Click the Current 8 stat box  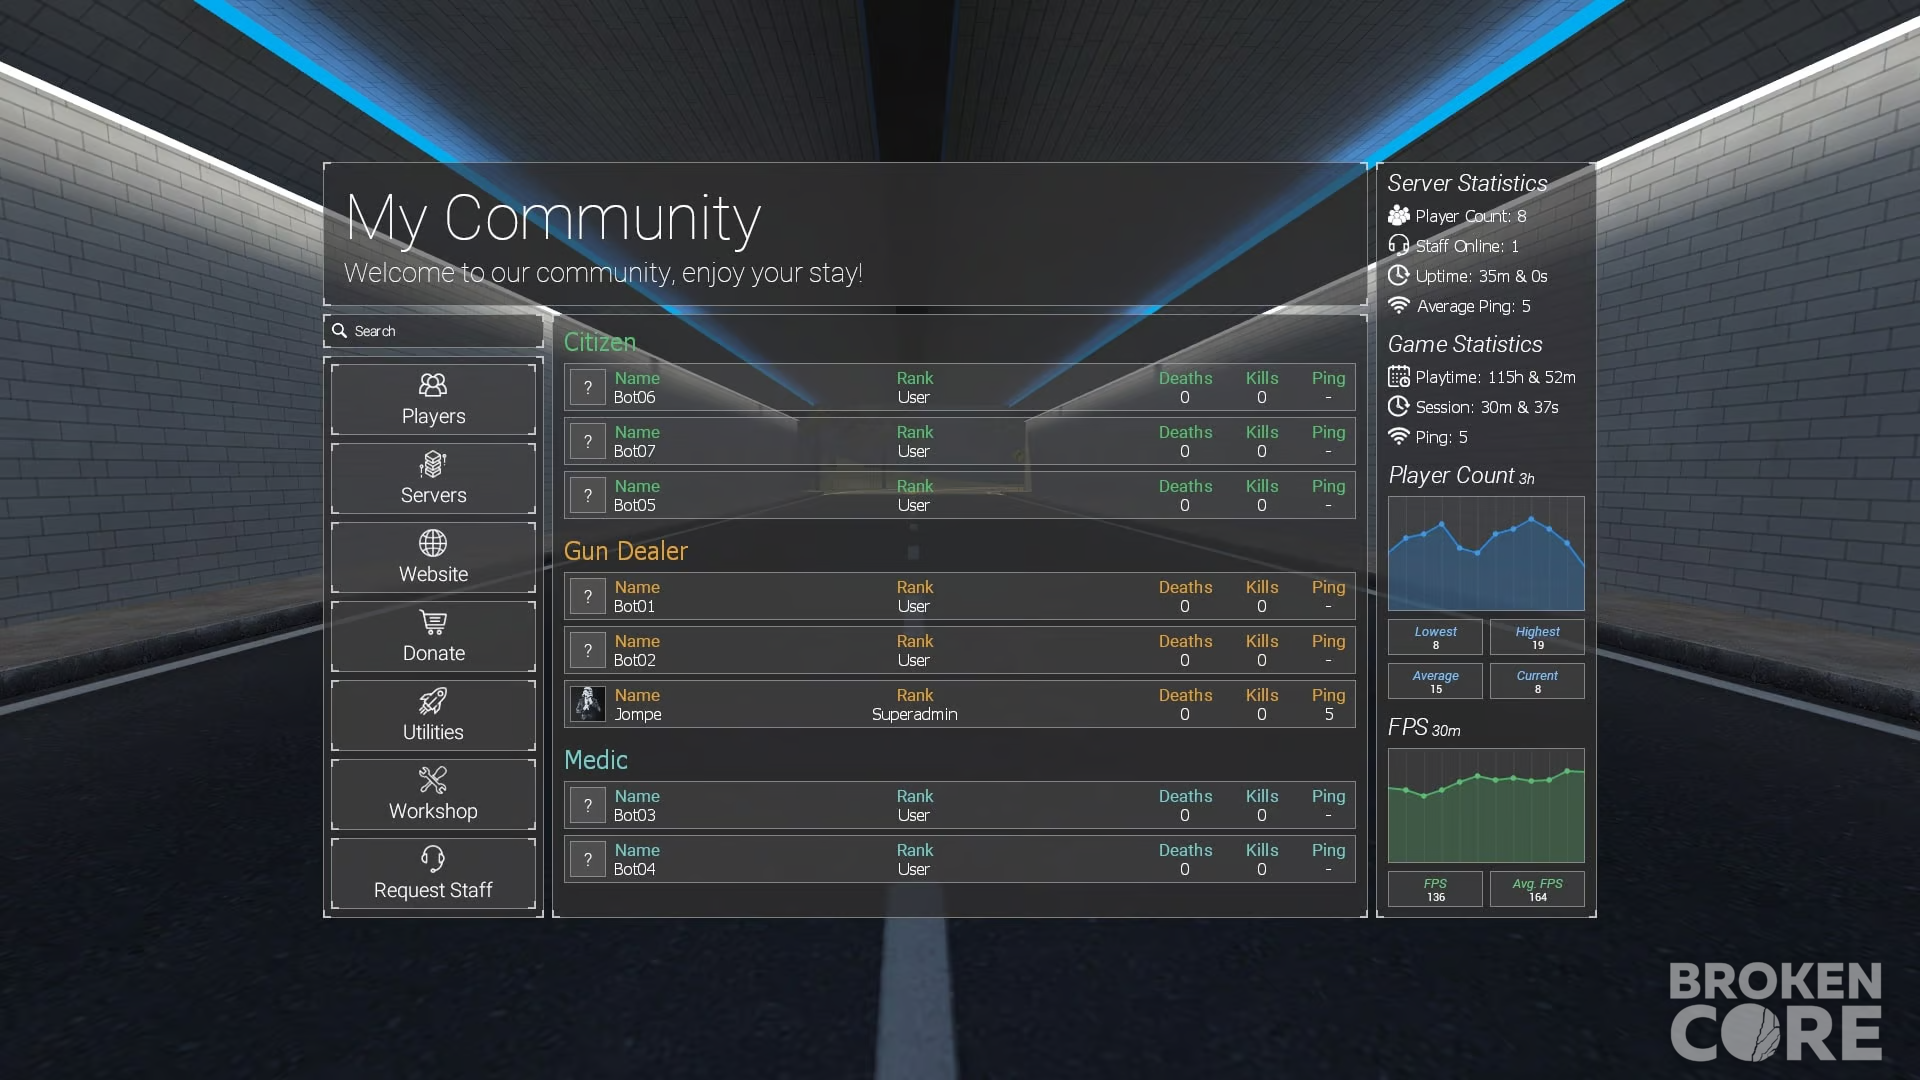coord(1537,681)
